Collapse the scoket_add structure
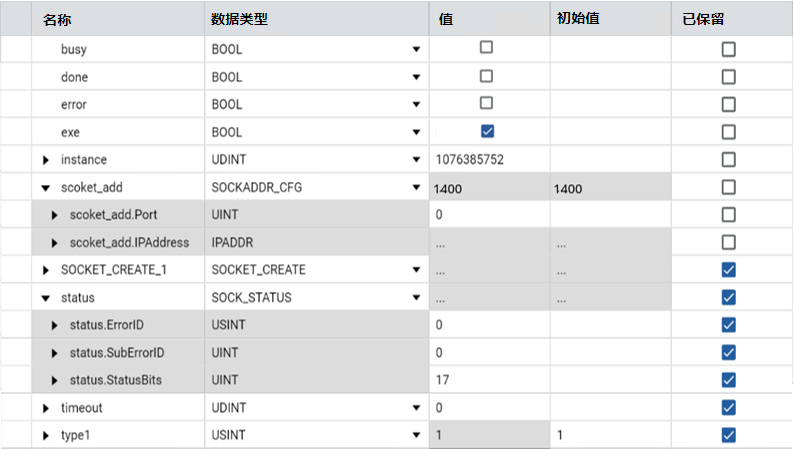Viewport: 794px width, 449px height. pyautogui.click(x=46, y=187)
